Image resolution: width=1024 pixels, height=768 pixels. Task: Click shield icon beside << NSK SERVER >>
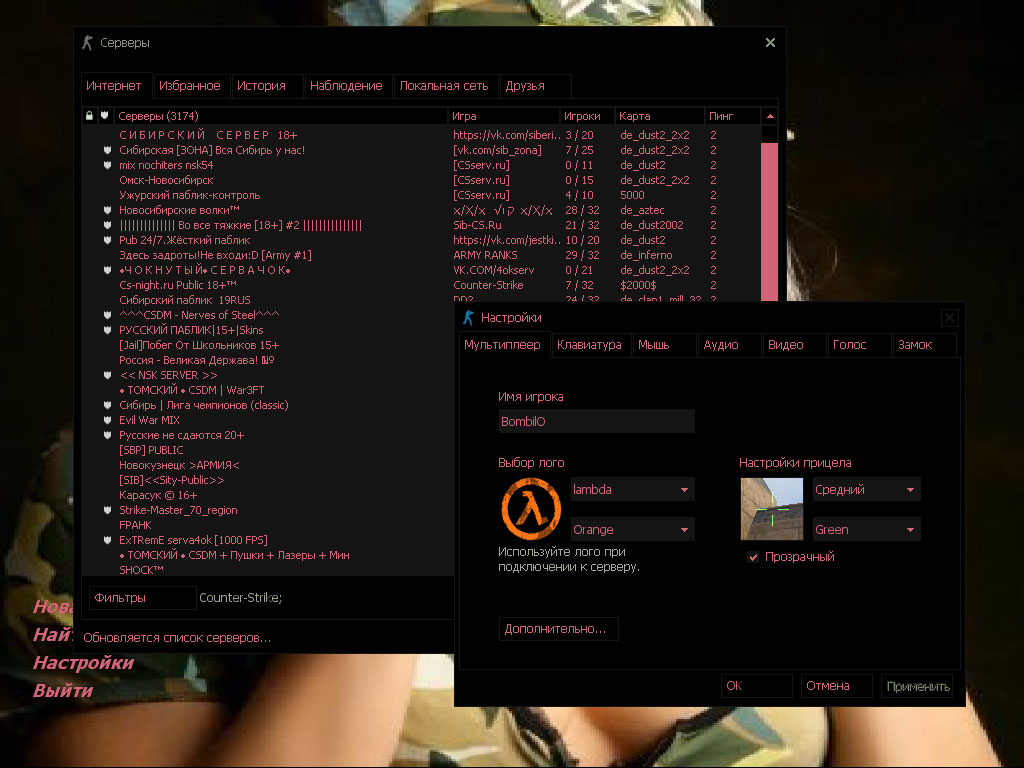click(108, 376)
